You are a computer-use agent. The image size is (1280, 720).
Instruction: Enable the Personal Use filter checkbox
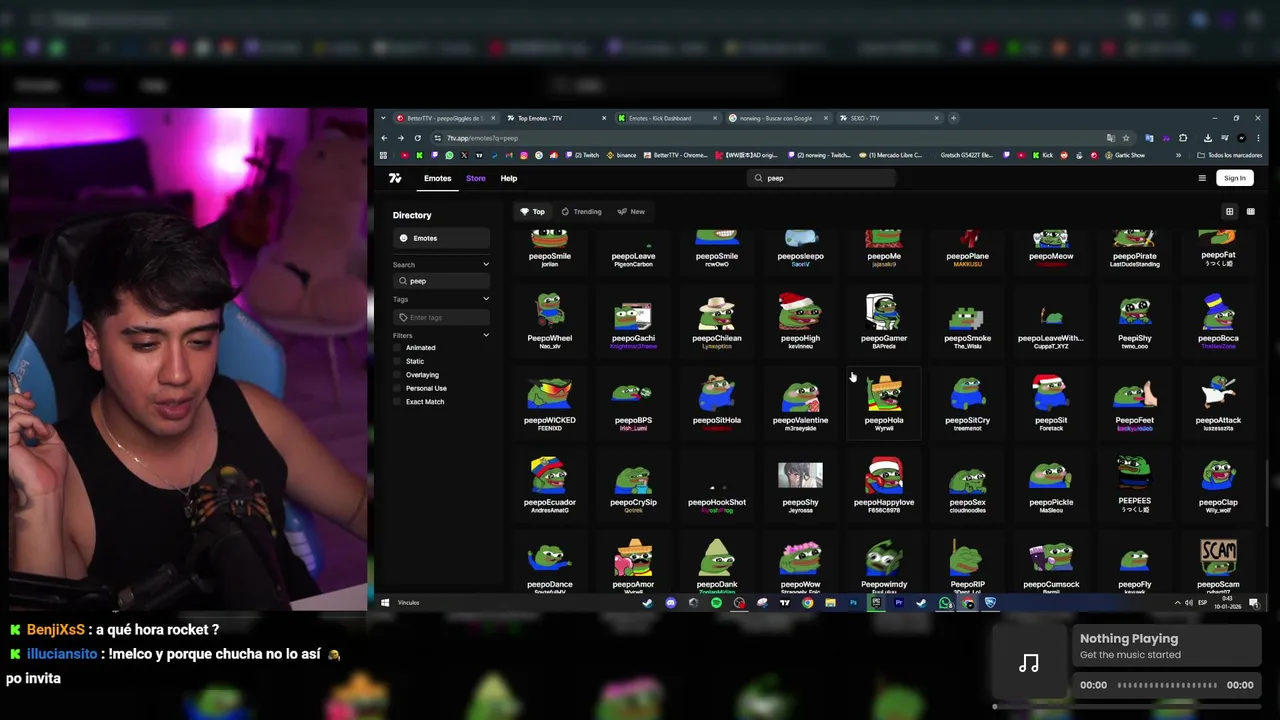397,388
